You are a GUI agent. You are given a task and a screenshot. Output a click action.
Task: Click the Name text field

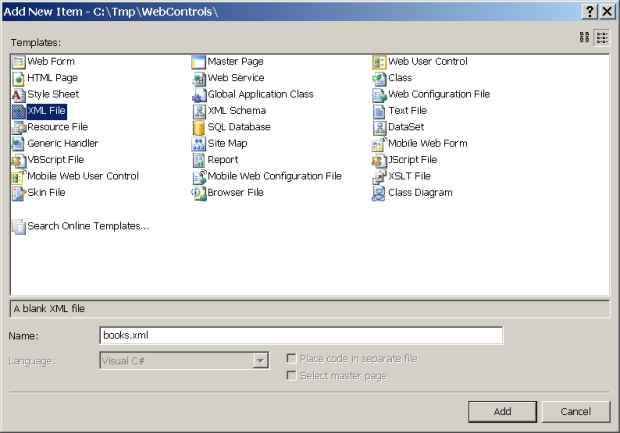pos(300,336)
